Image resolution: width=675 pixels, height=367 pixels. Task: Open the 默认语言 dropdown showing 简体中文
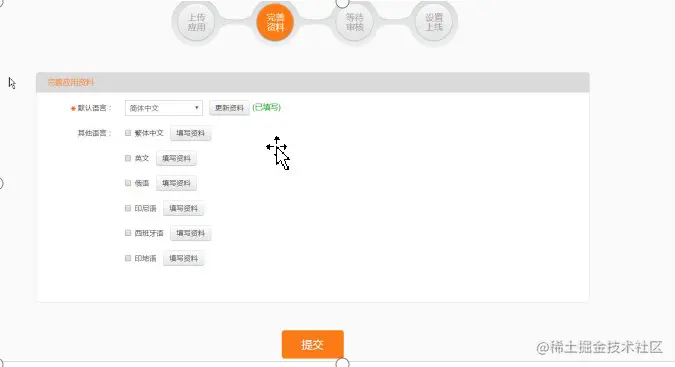[164, 108]
